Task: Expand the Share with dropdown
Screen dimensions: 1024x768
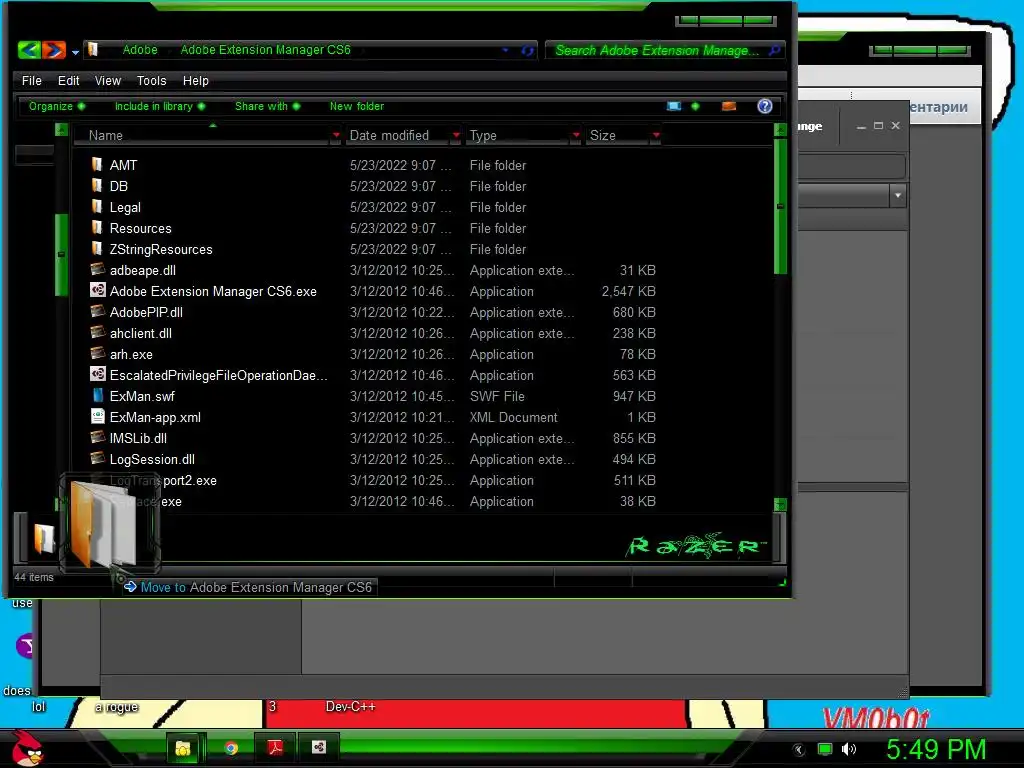Action: coord(268,106)
